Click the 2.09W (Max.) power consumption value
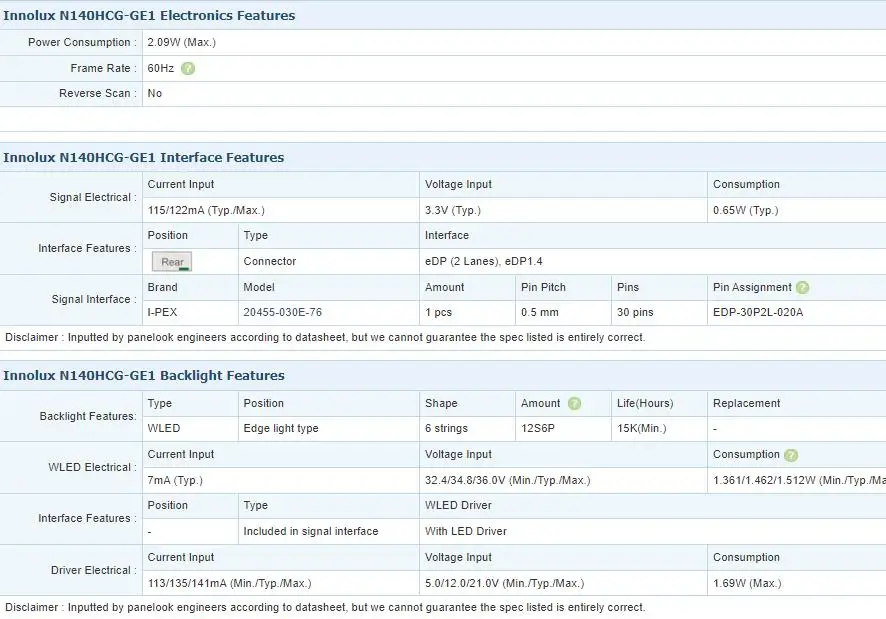The height and width of the screenshot is (619, 886). coord(181,42)
